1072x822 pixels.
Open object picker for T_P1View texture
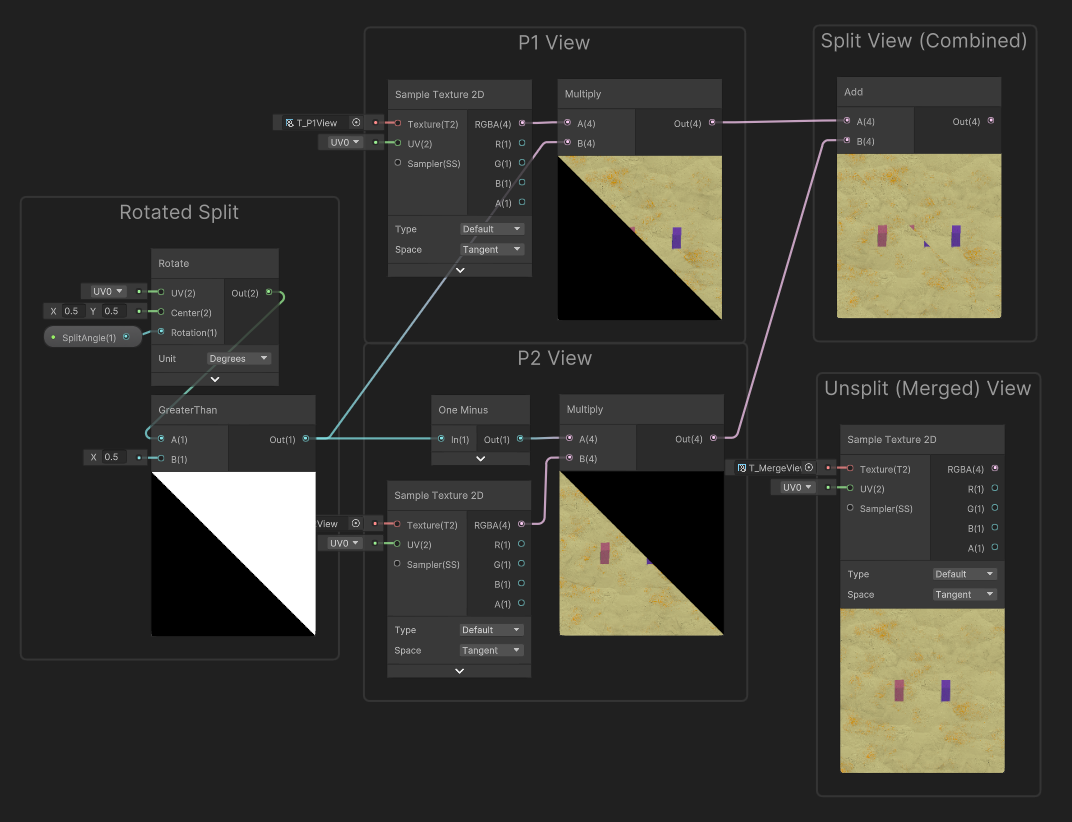coord(356,122)
